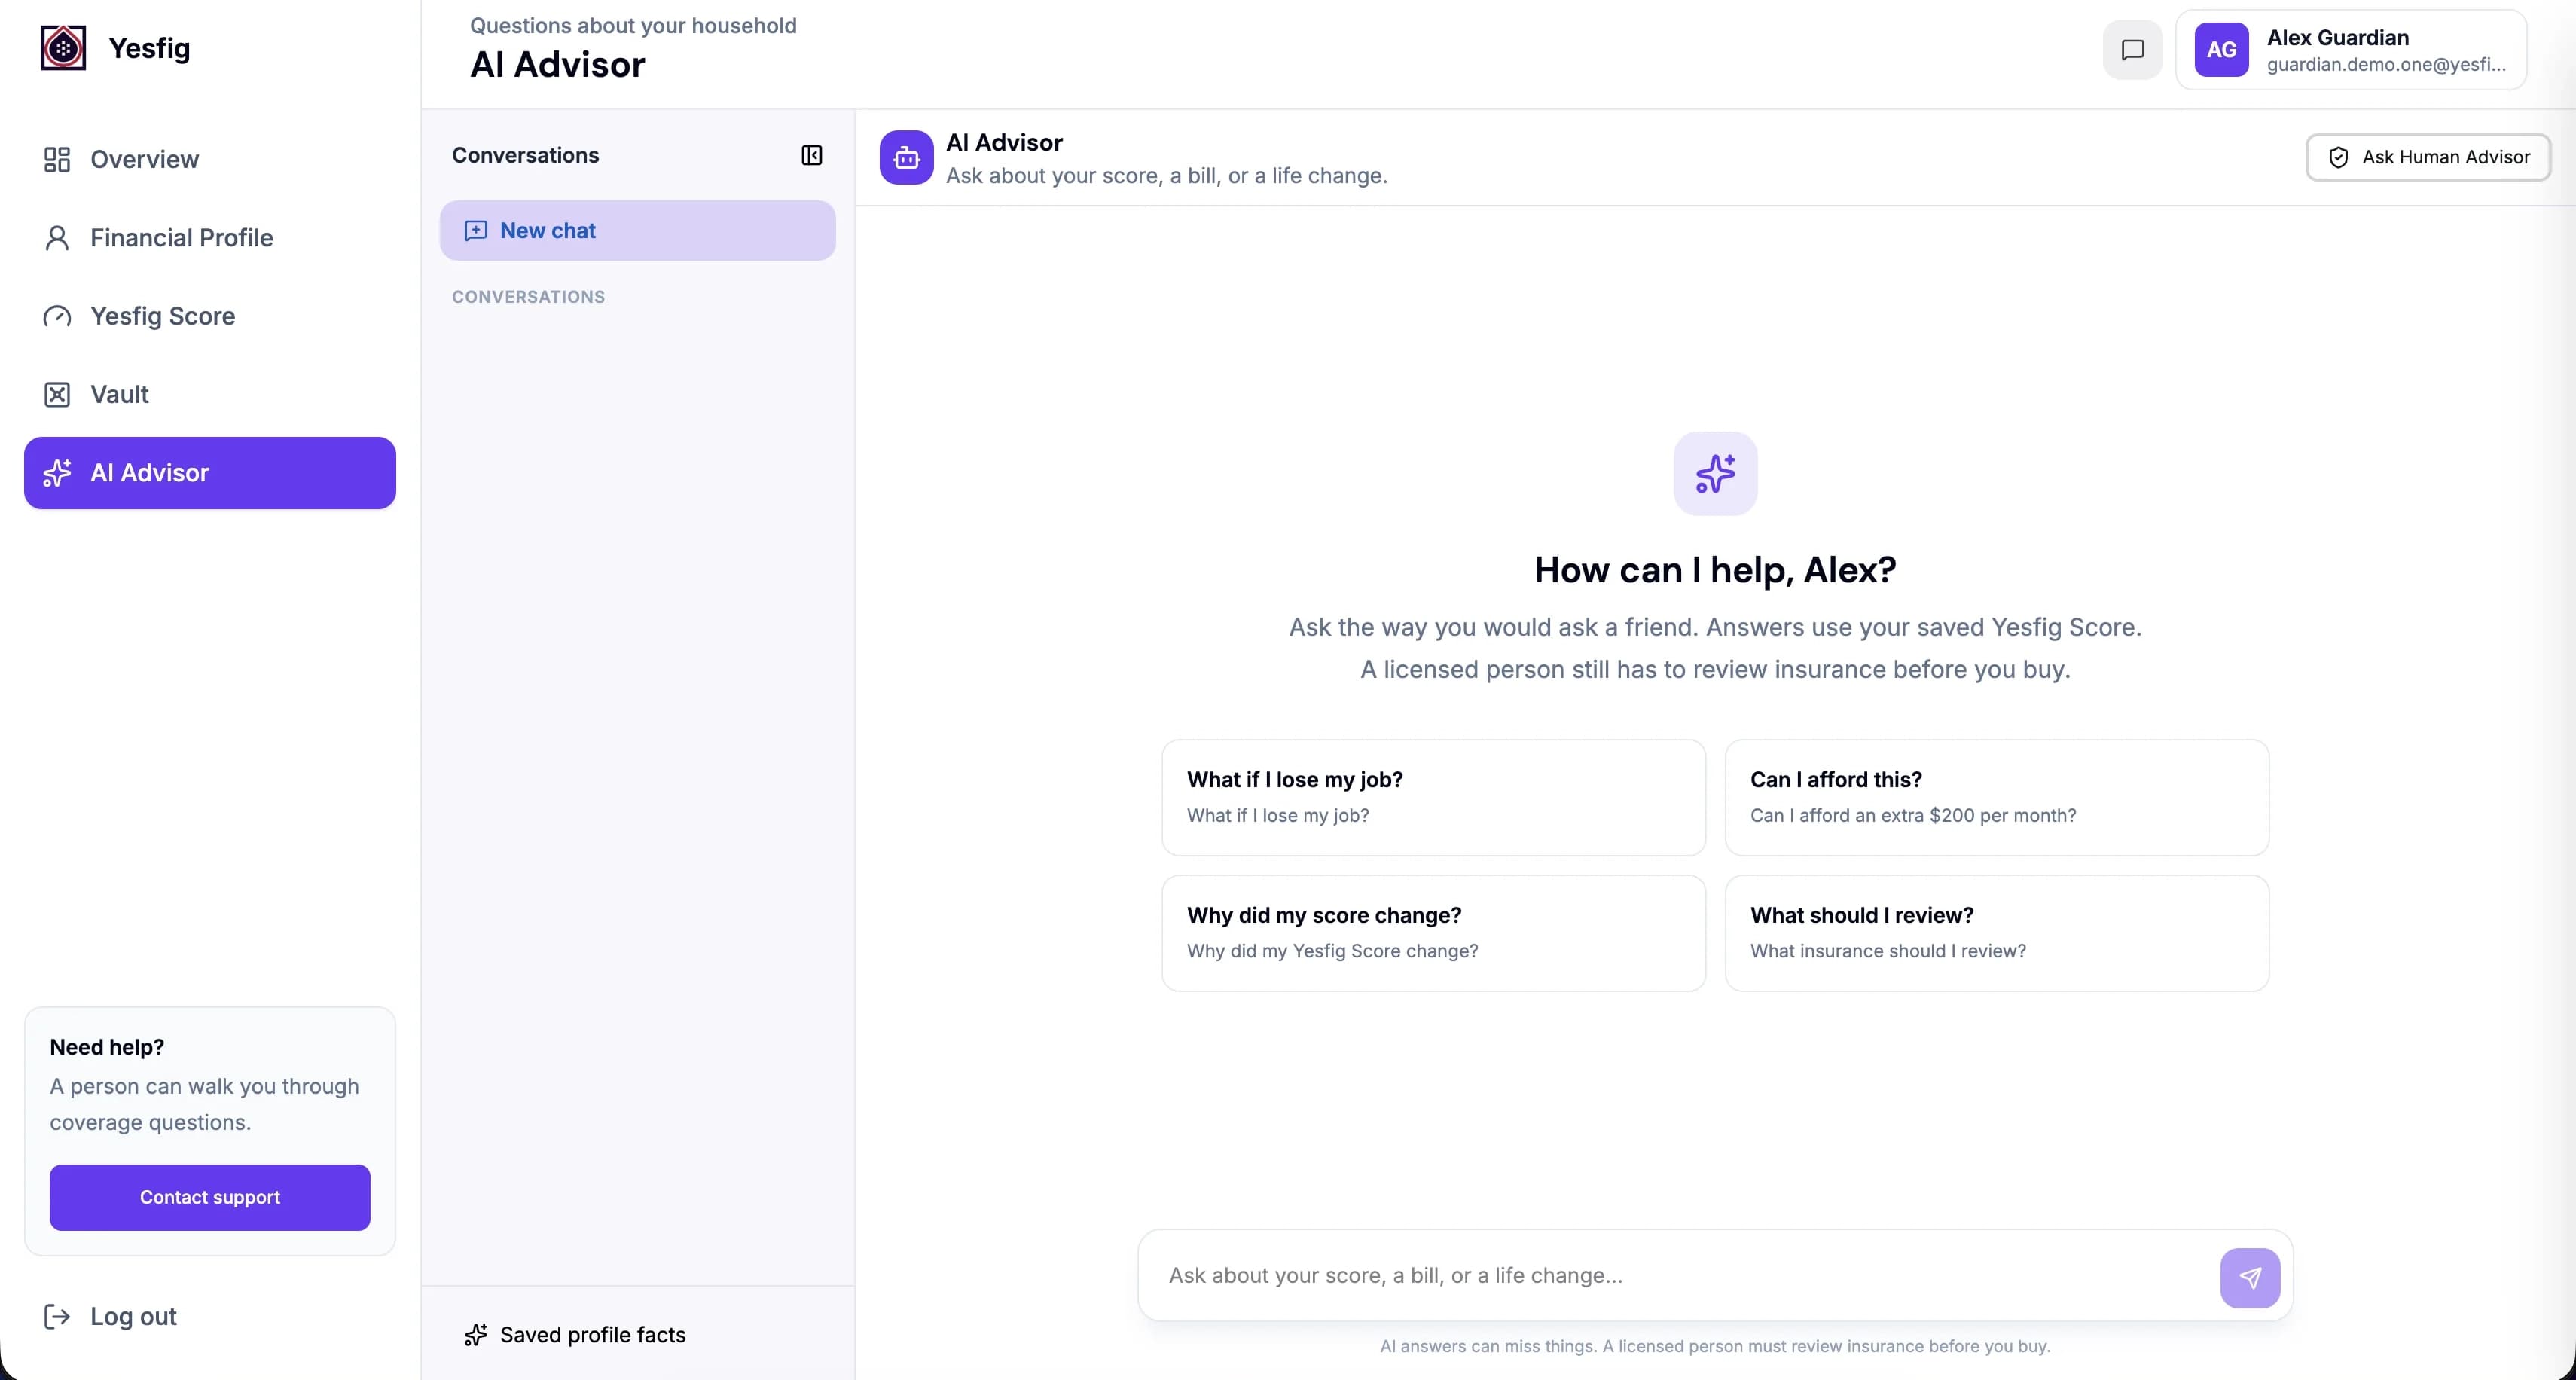Select AI Advisor in the sidebar
The image size is (2576, 1380).
click(210, 473)
